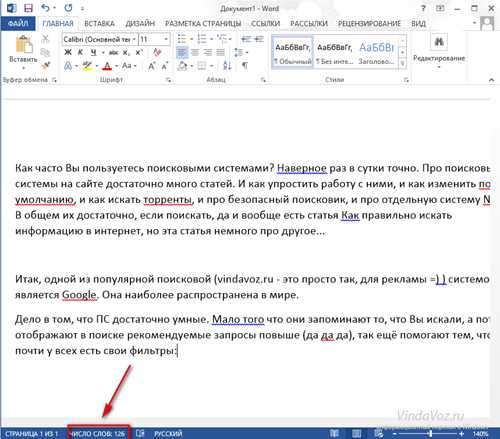Open the font size 11 dropdown
The image size is (500, 439).
pos(166,39)
